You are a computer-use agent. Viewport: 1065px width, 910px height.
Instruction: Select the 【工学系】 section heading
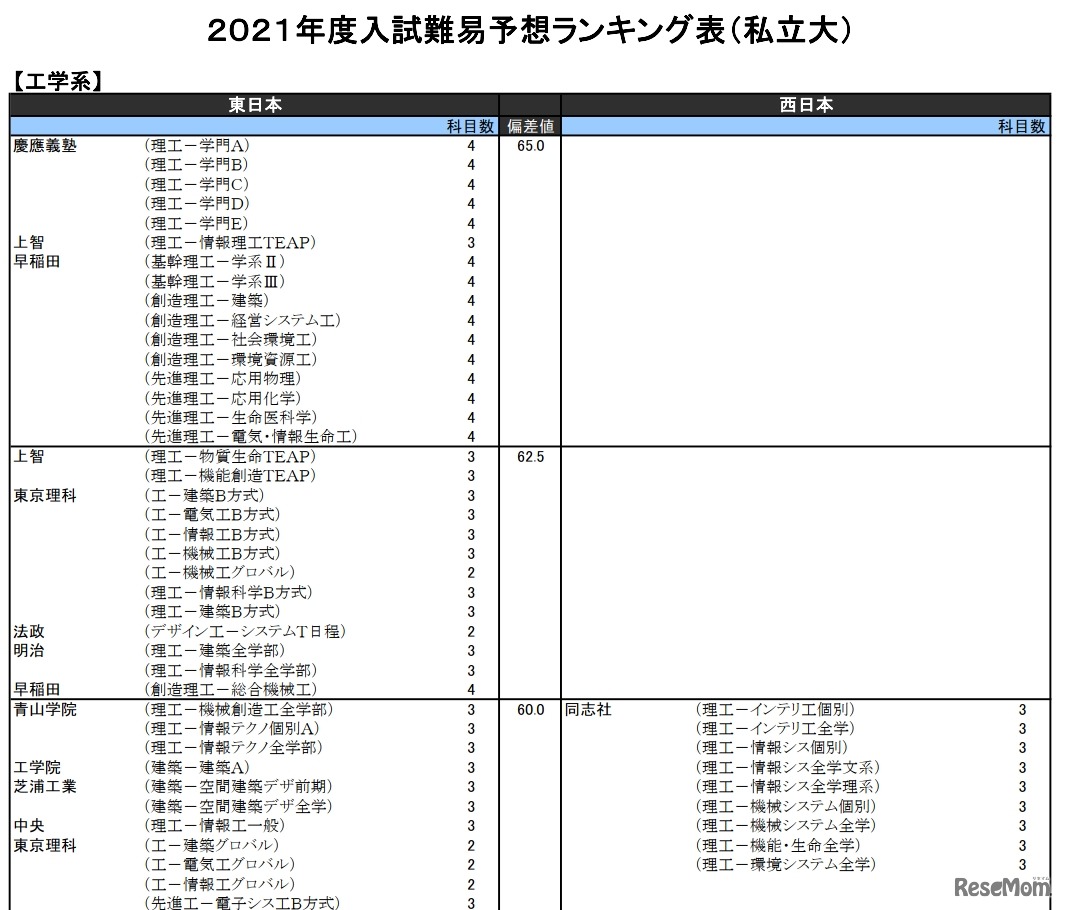58,81
